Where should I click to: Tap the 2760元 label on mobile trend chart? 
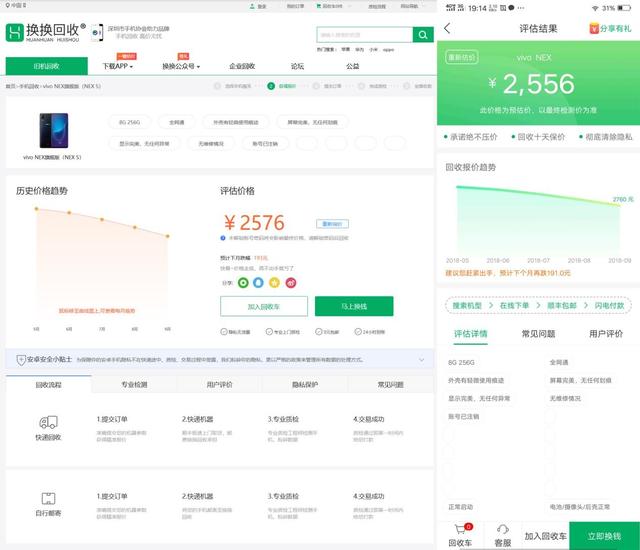pyautogui.click(x=623, y=199)
